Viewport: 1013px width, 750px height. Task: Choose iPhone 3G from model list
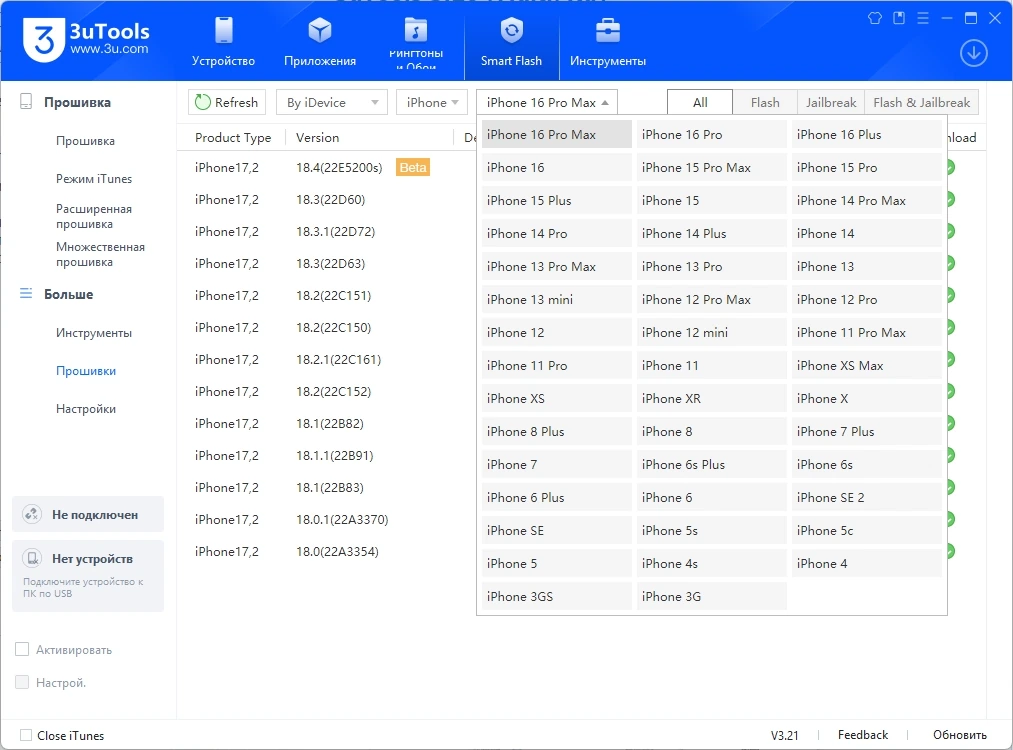pyautogui.click(x=711, y=596)
